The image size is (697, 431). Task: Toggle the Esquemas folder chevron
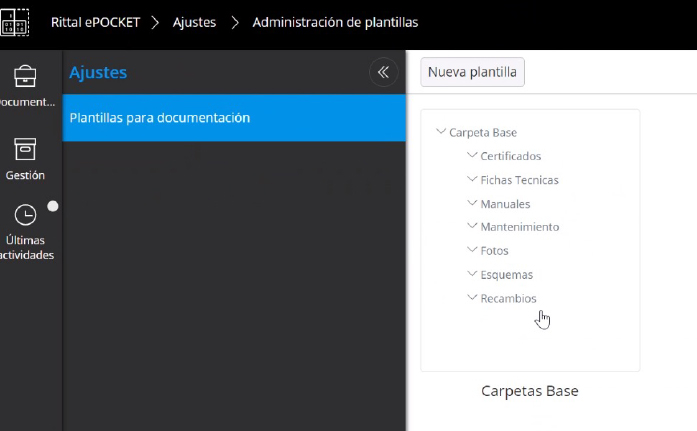click(x=472, y=274)
